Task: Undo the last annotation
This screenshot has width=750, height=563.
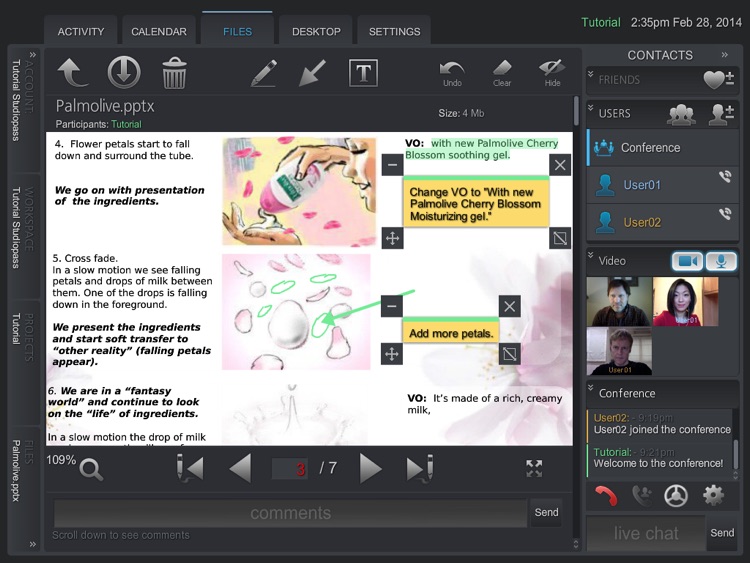Action: (452, 74)
